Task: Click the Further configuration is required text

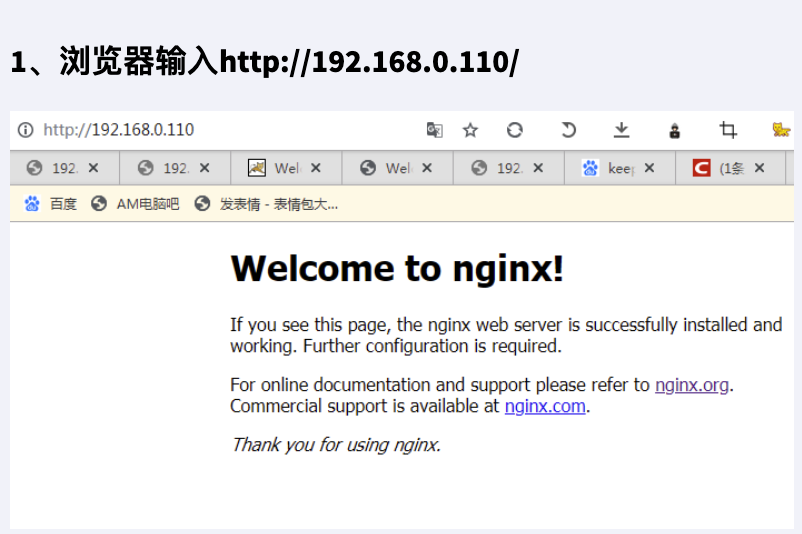Action: [x=432, y=346]
